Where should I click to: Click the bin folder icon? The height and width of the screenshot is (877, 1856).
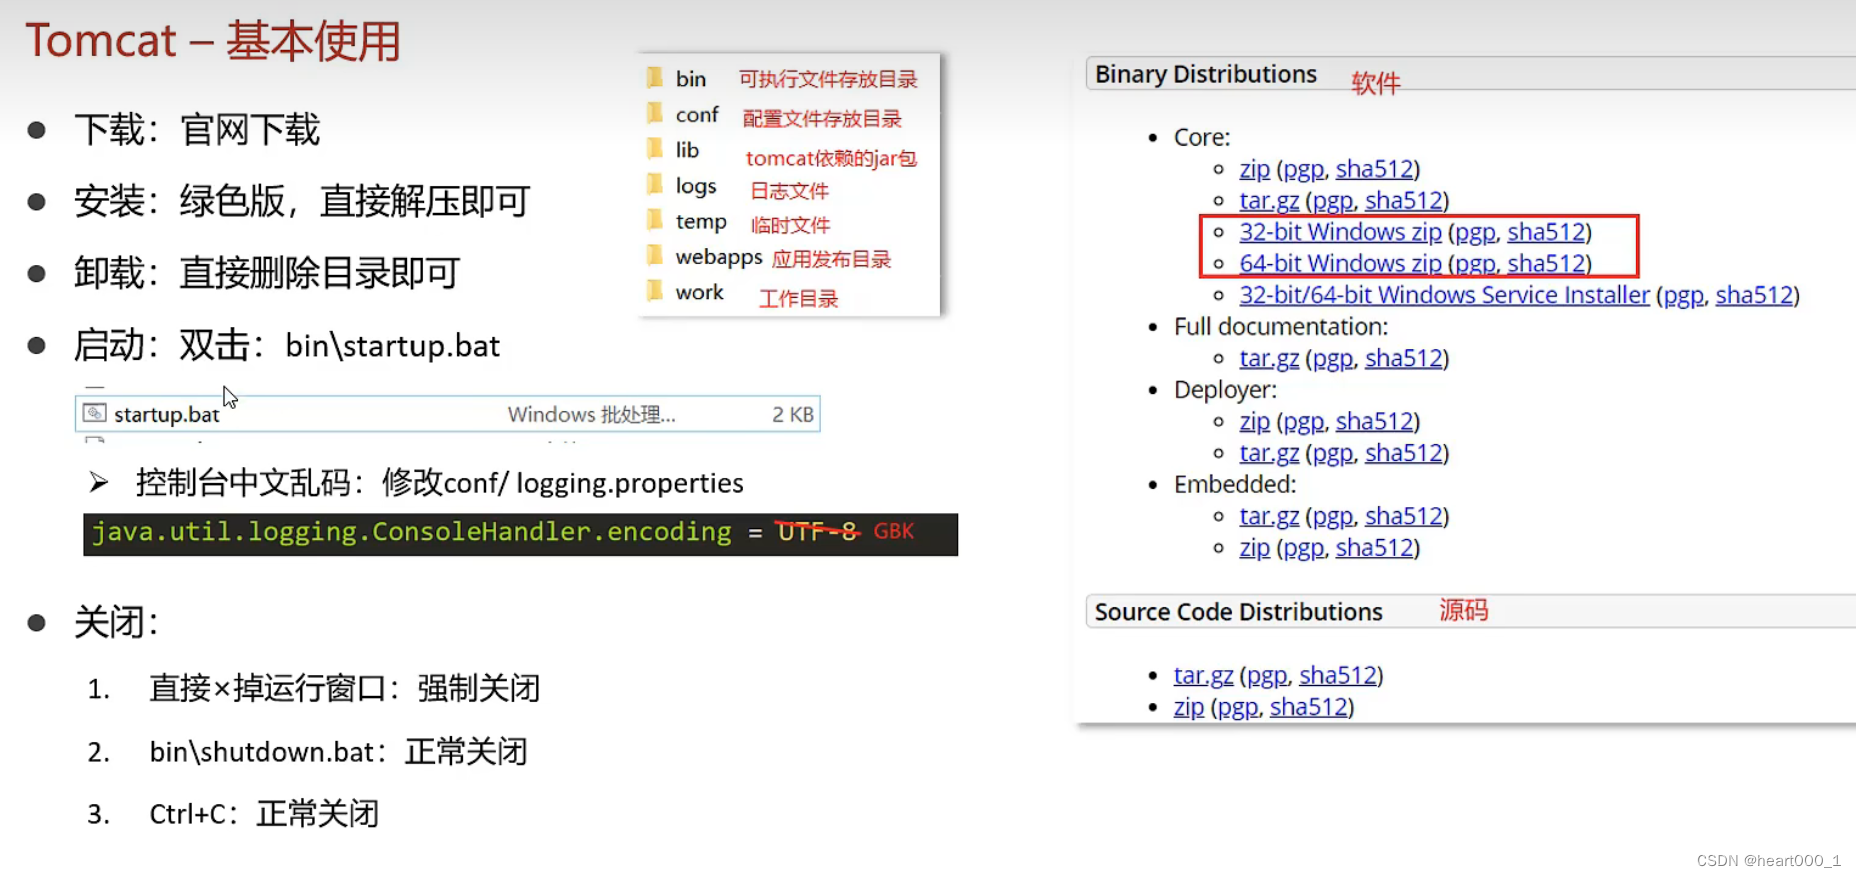[655, 77]
